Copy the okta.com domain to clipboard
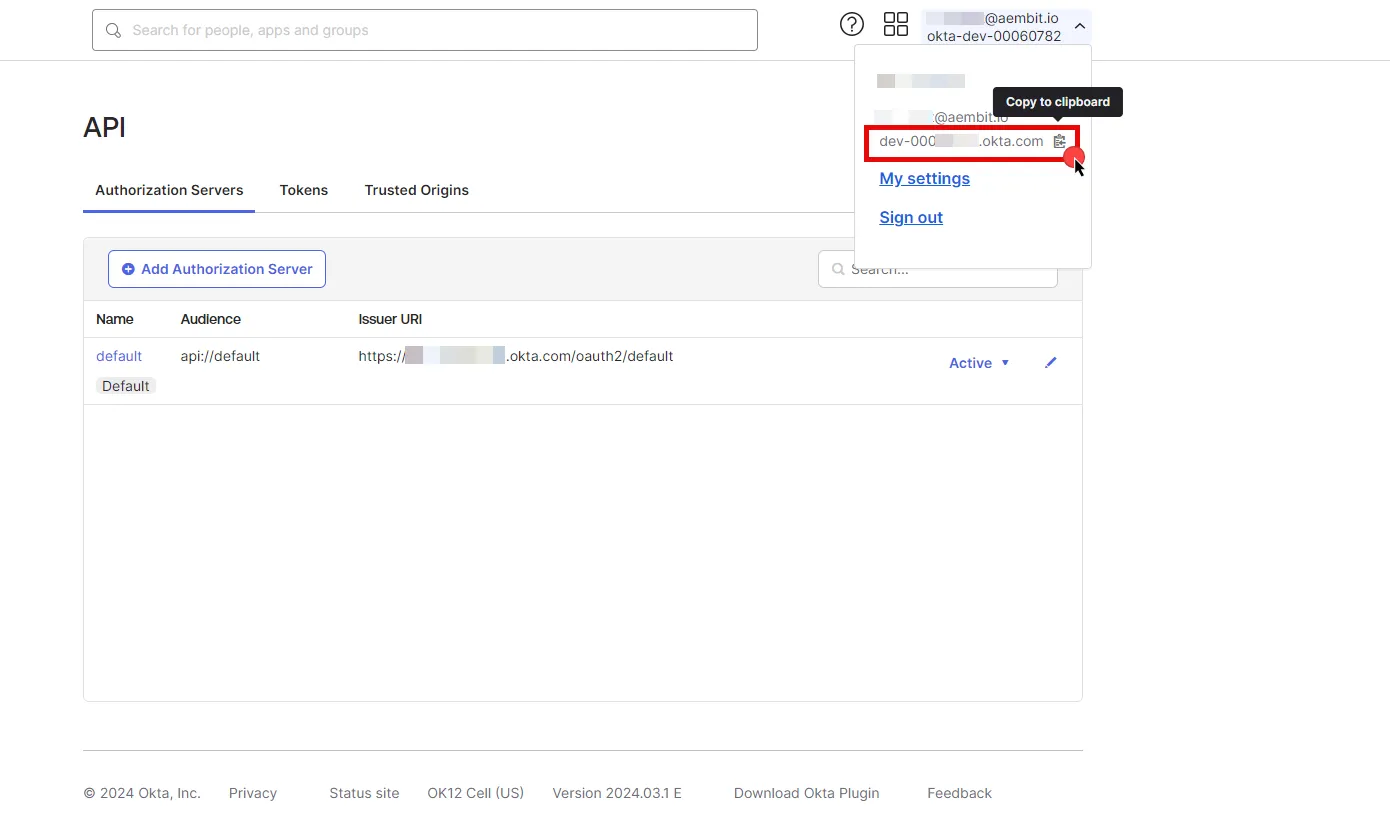The width and height of the screenshot is (1390, 818). point(1059,141)
